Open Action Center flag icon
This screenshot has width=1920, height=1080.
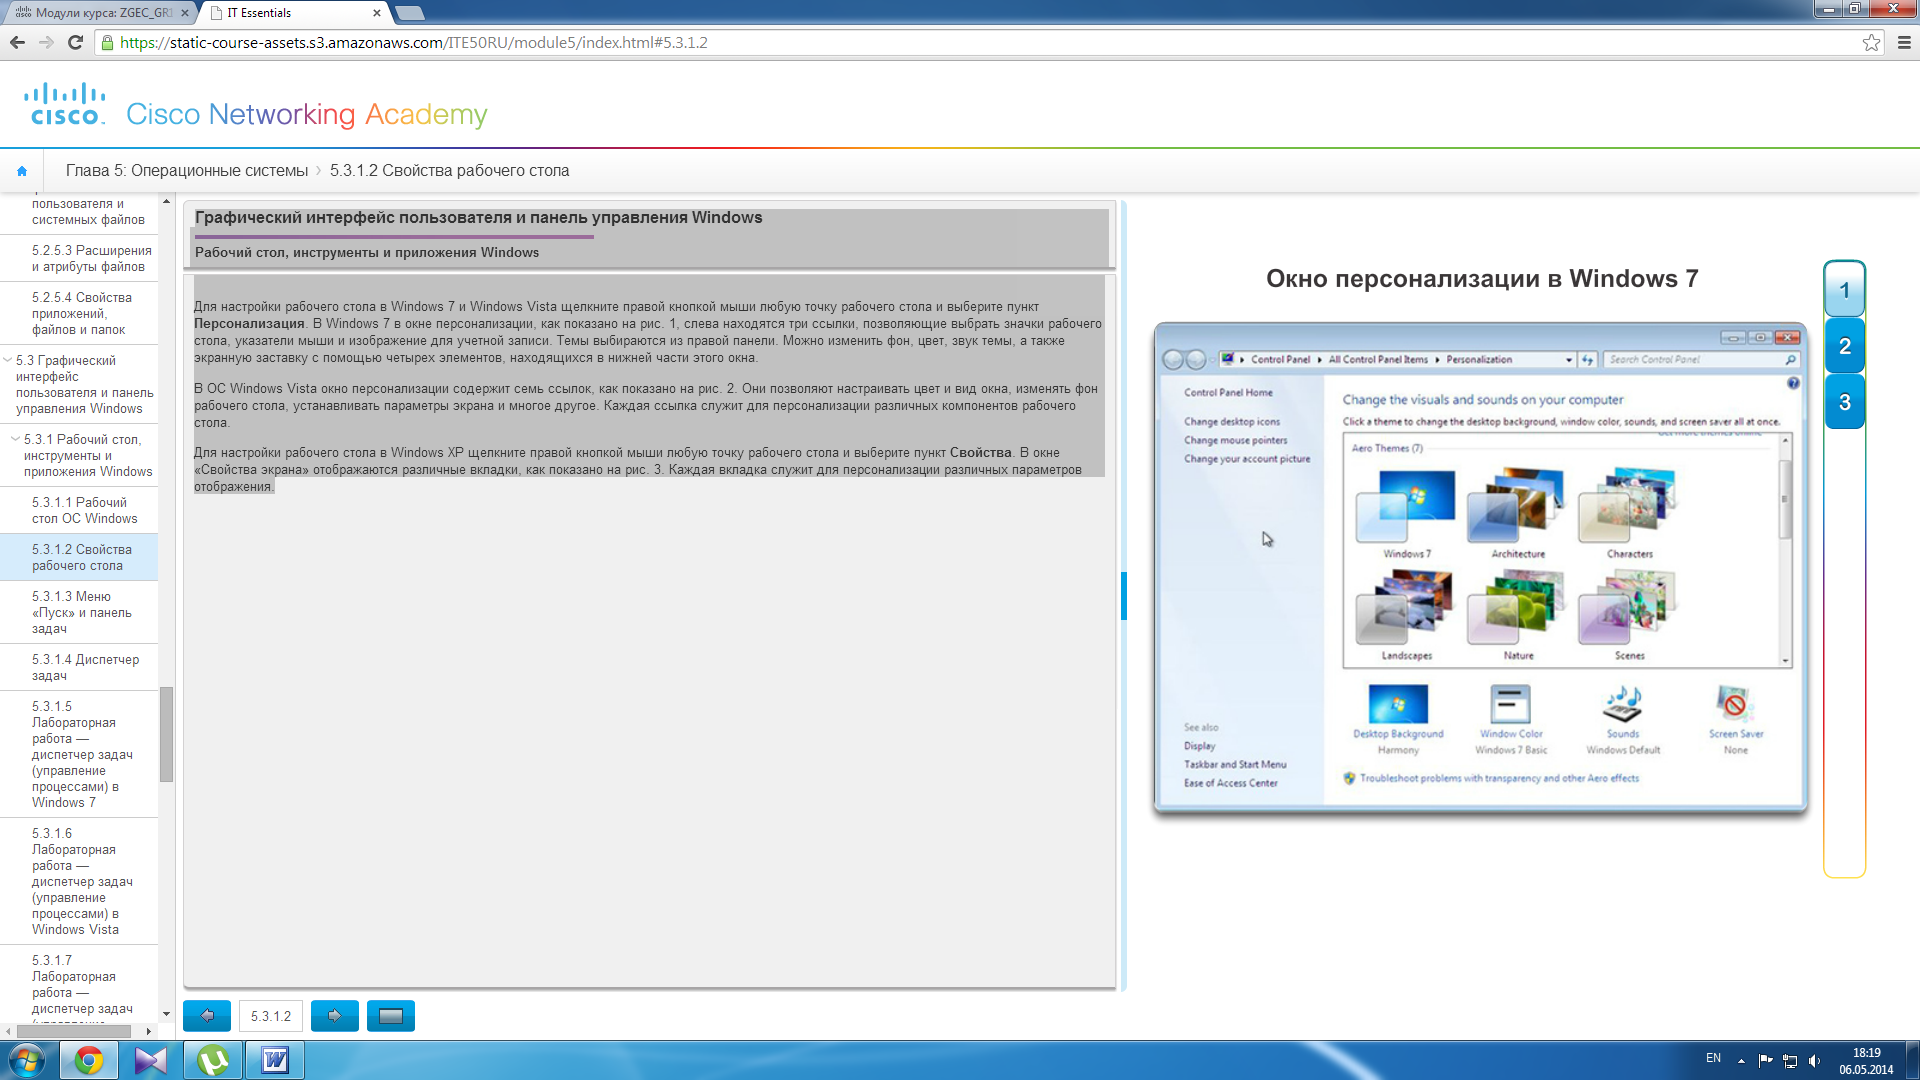1765,1060
